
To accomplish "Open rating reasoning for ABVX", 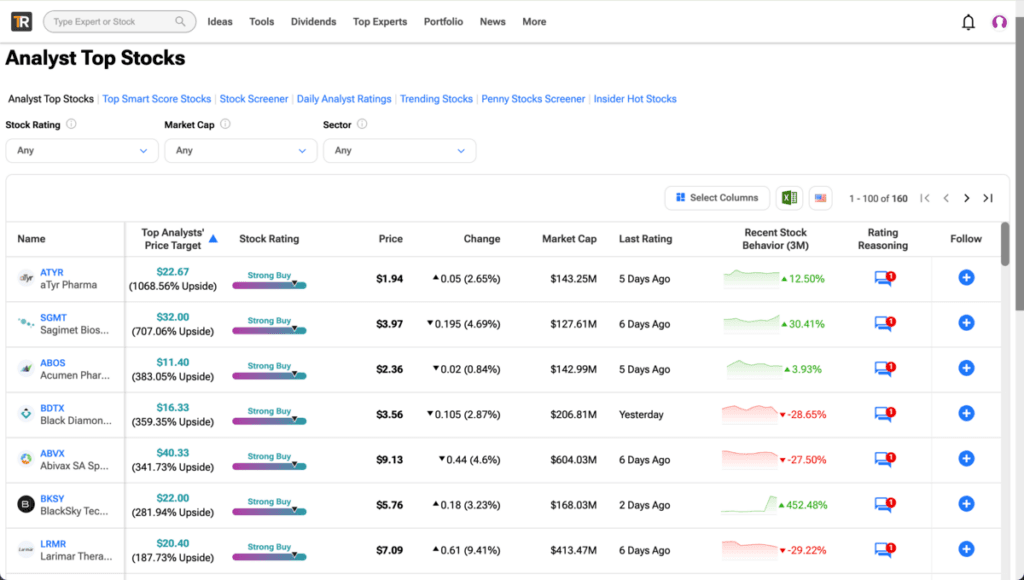I will coord(884,460).
